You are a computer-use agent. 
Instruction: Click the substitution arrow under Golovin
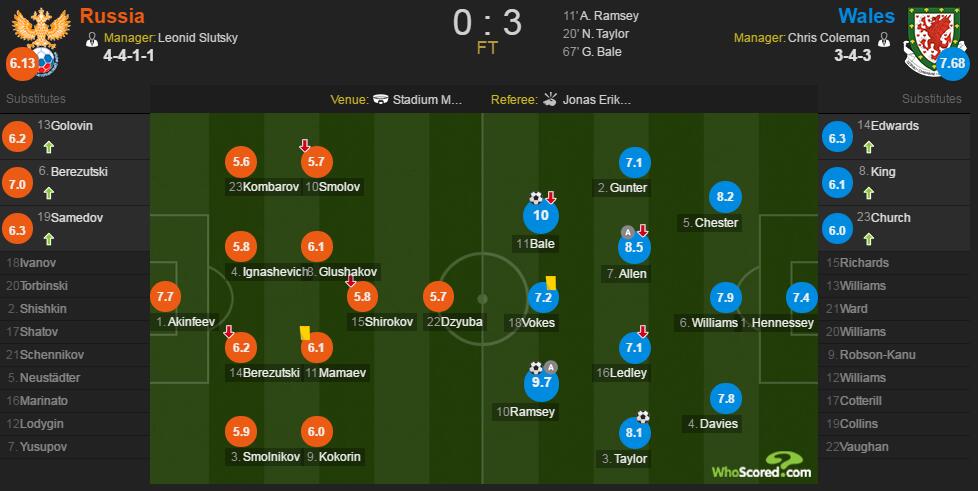[49, 147]
